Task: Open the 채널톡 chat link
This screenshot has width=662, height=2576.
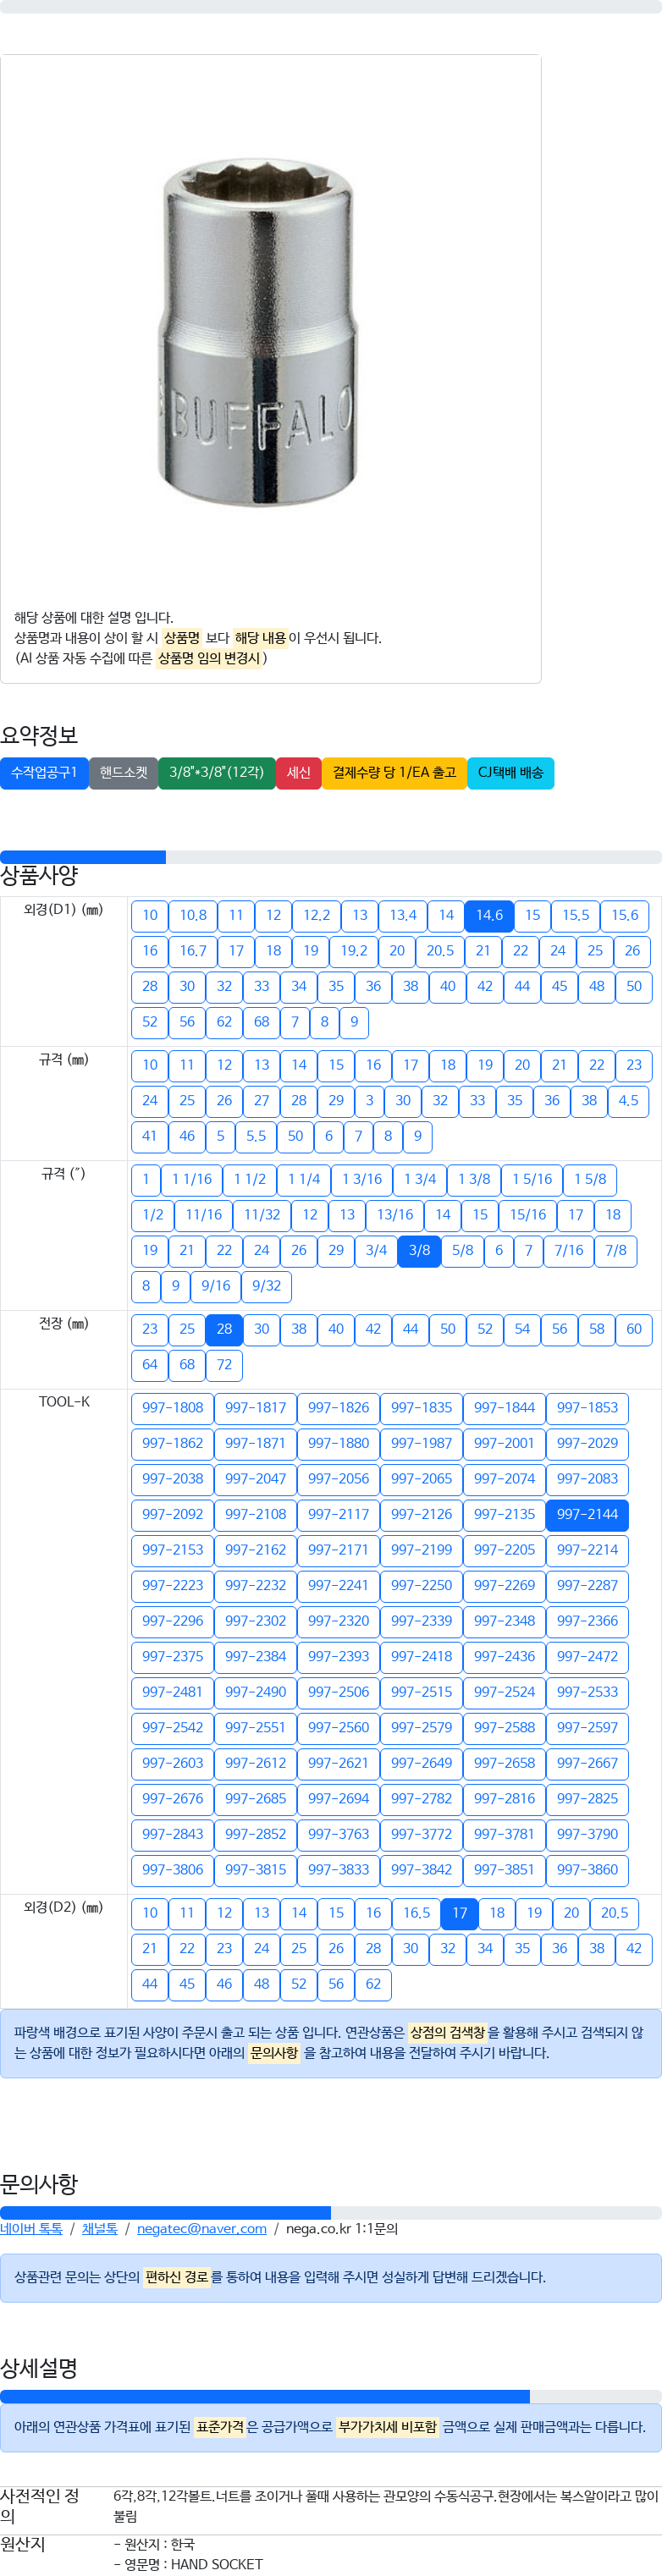Action: [x=99, y=2229]
